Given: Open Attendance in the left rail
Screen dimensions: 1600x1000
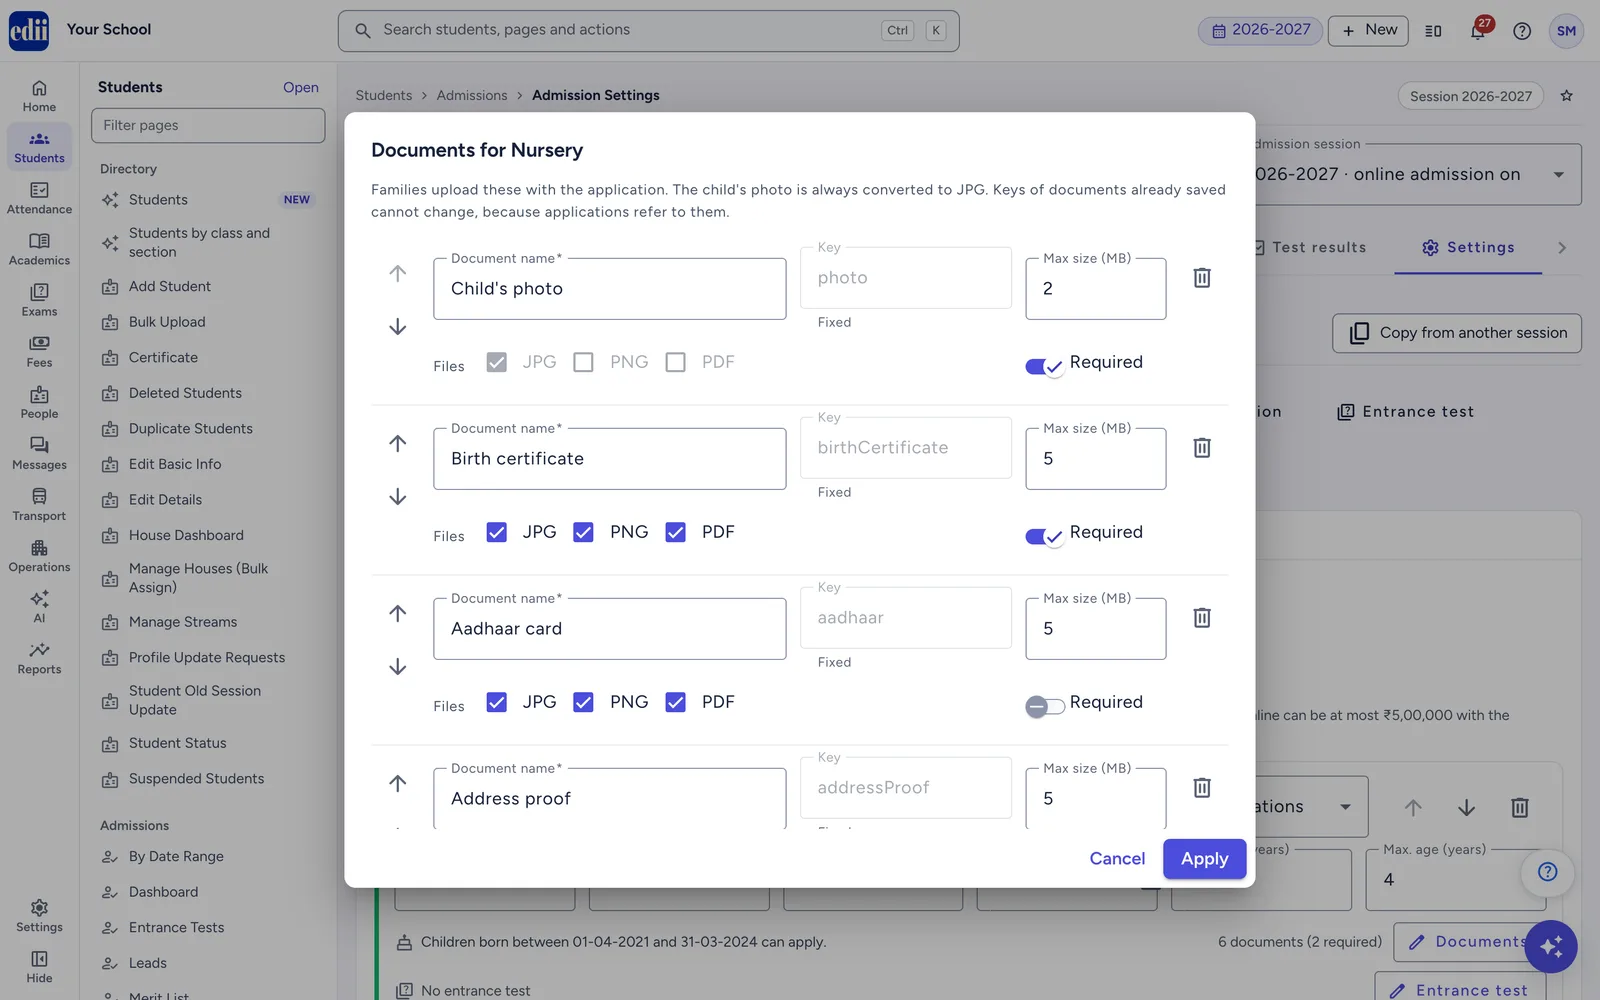Looking at the screenshot, I should pyautogui.click(x=39, y=198).
